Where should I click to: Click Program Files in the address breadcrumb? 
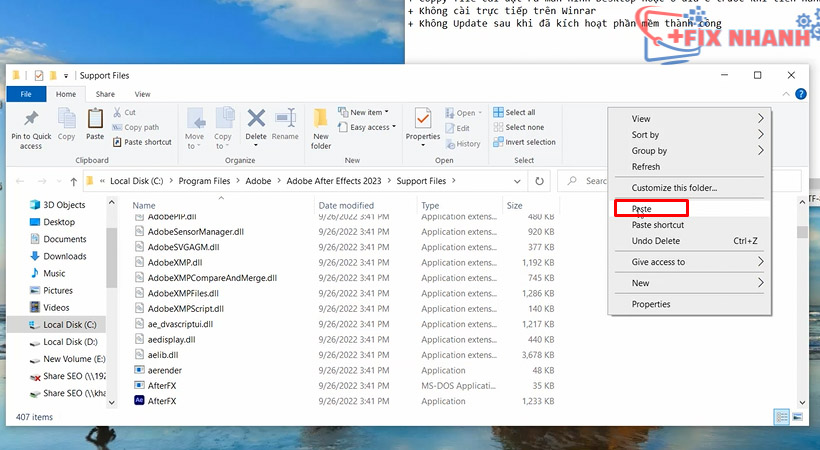click(x=204, y=181)
